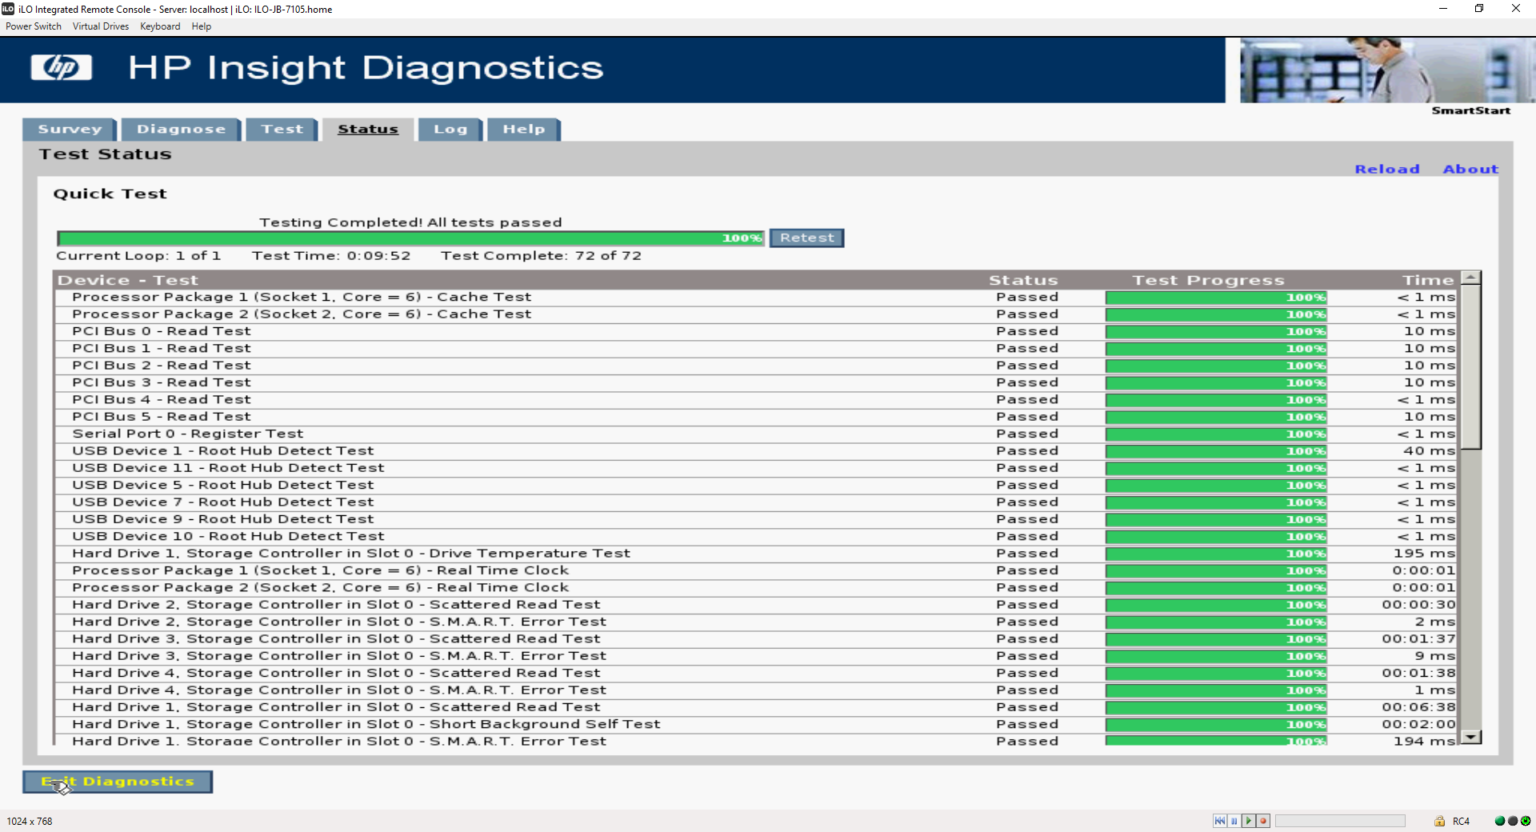Viewport: 1536px width, 832px height.
Task: Click the middle dark status LED indicator
Action: click(1511, 821)
